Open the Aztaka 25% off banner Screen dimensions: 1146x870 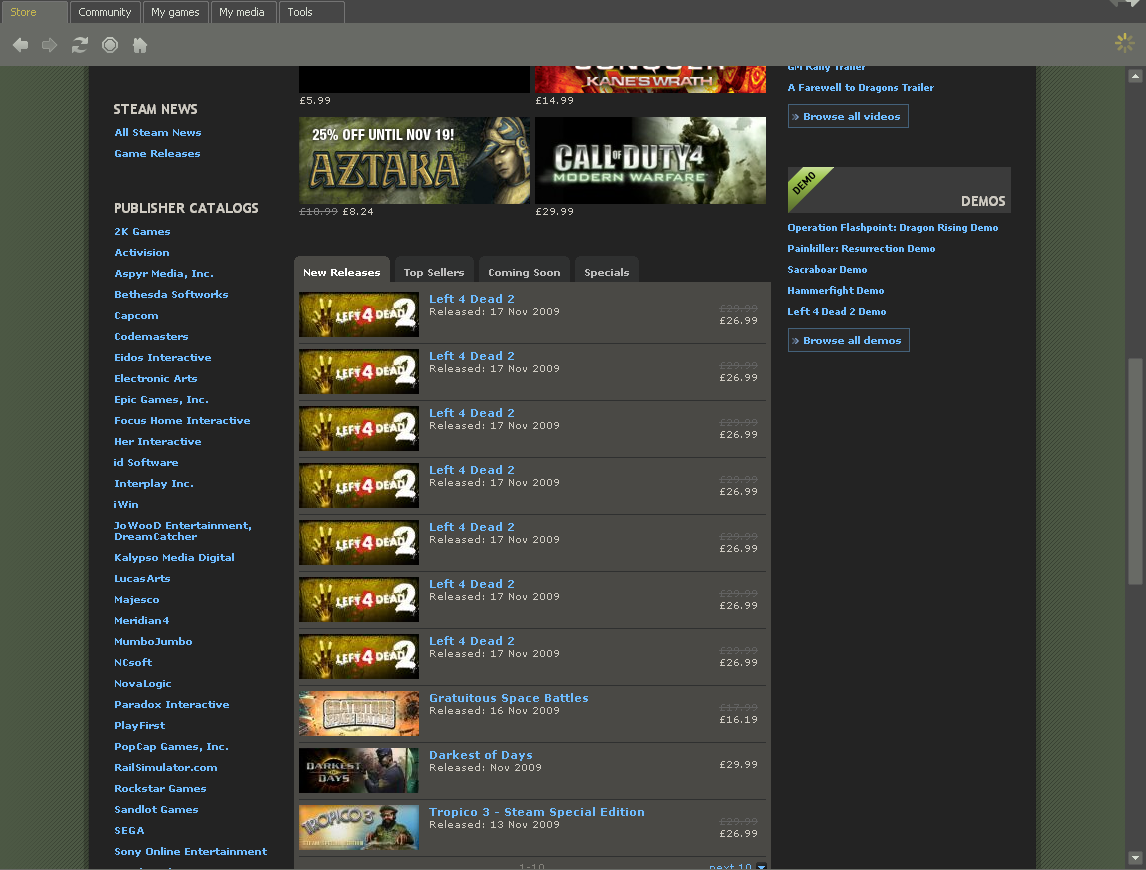click(414, 160)
